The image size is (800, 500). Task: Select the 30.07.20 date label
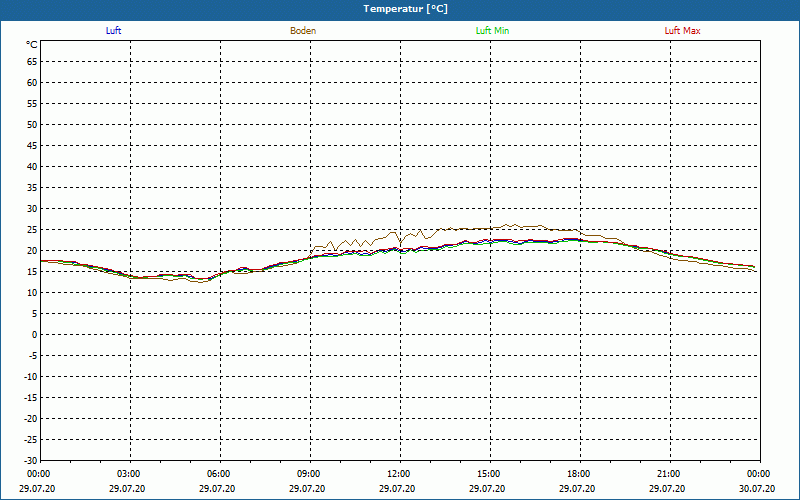point(756,489)
